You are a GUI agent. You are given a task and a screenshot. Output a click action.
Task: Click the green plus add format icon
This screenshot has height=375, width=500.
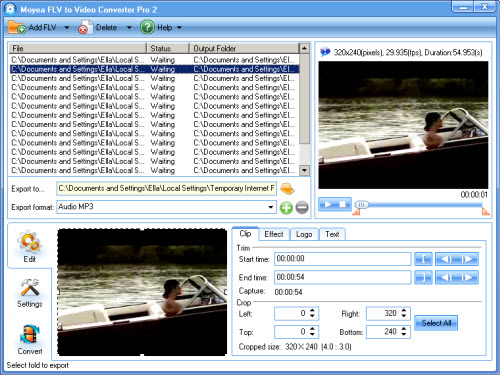coord(286,208)
